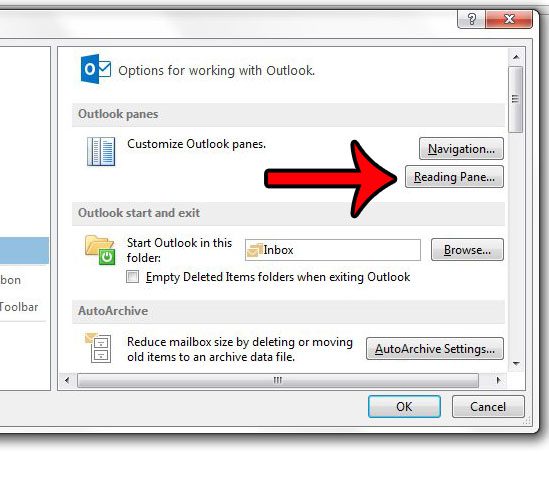Click the horizontal scrollbar right arrow
Image resolution: width=549 pixels, height=490 pixels.
click(x=498, y=380)
